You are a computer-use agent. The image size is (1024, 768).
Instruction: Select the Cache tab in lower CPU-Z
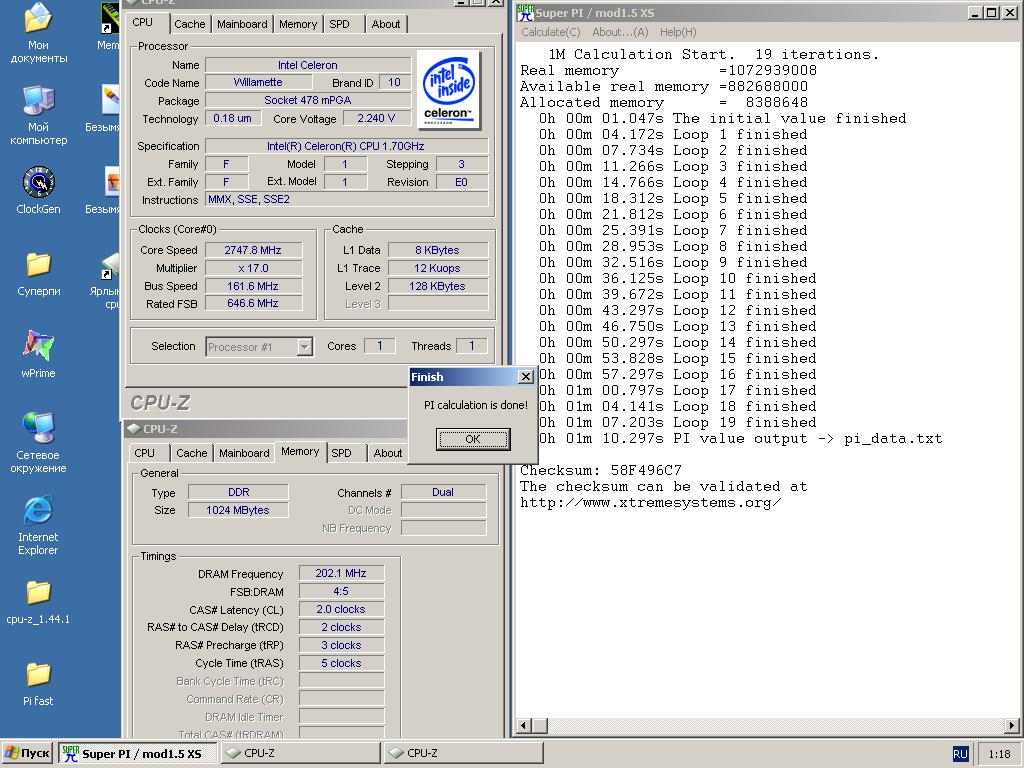(191, 453)
